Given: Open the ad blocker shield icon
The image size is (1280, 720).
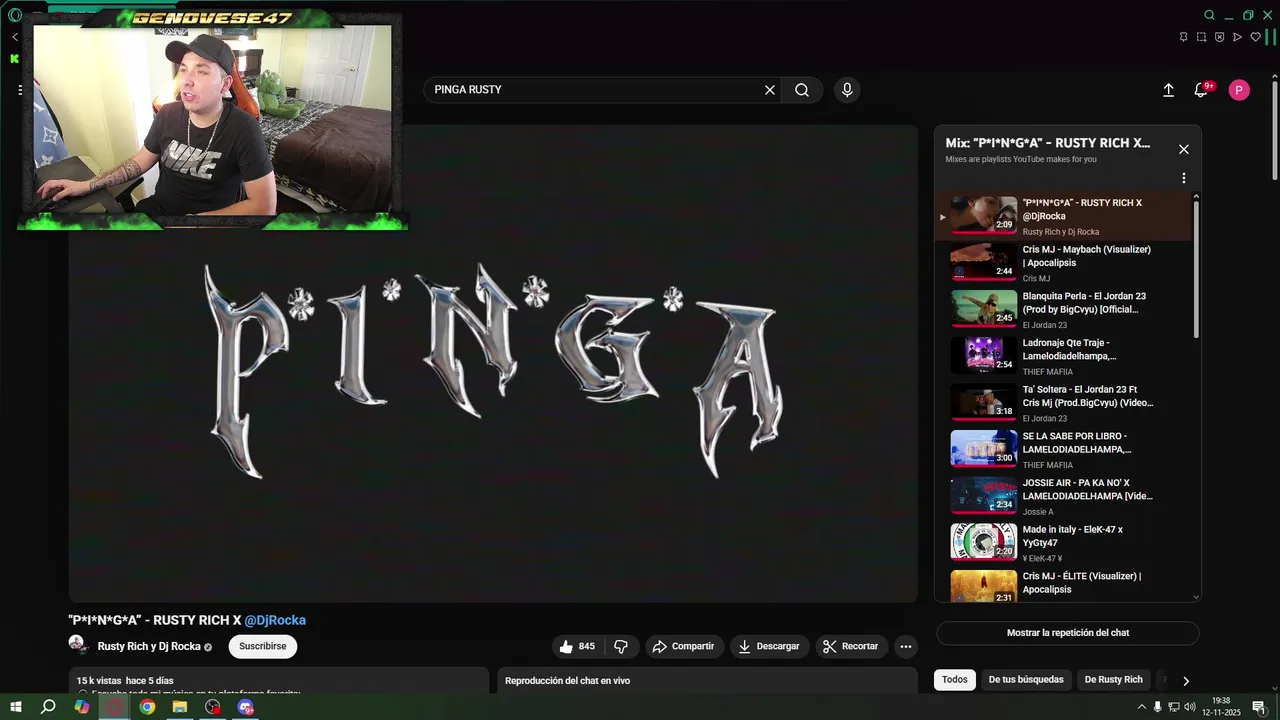Looking at the screenshot, I should click(1219, 37).
